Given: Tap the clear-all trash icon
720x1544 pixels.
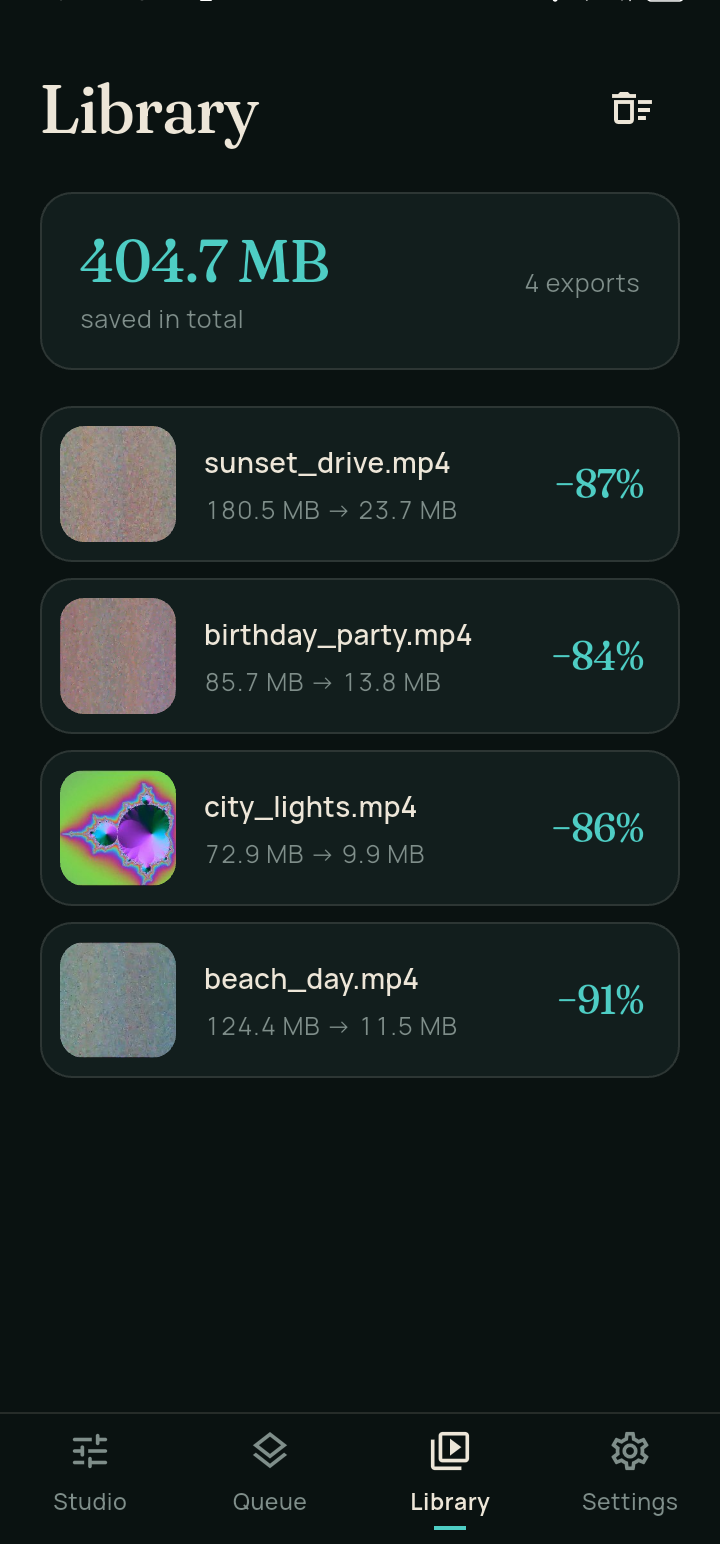Looking at the screenshot, I should (632, 108).
